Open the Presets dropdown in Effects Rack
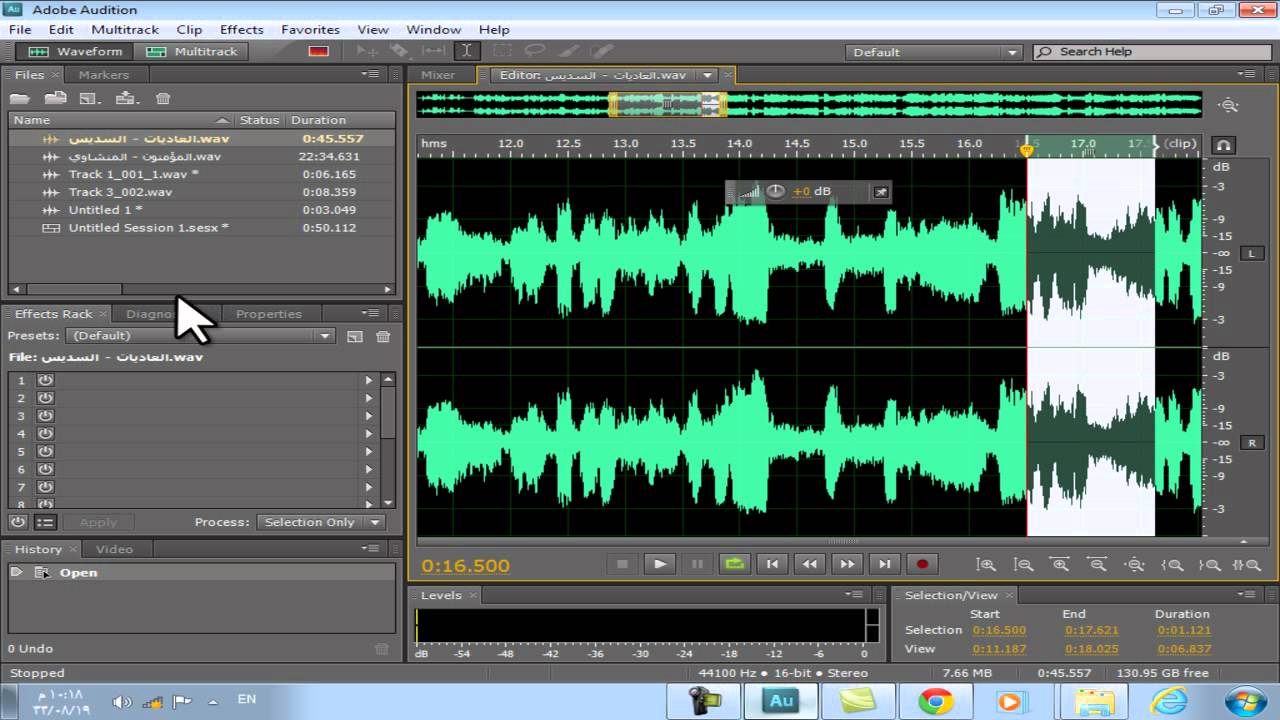The height and width of the screenshot is (720, 1280). click(x=201, y=336)
